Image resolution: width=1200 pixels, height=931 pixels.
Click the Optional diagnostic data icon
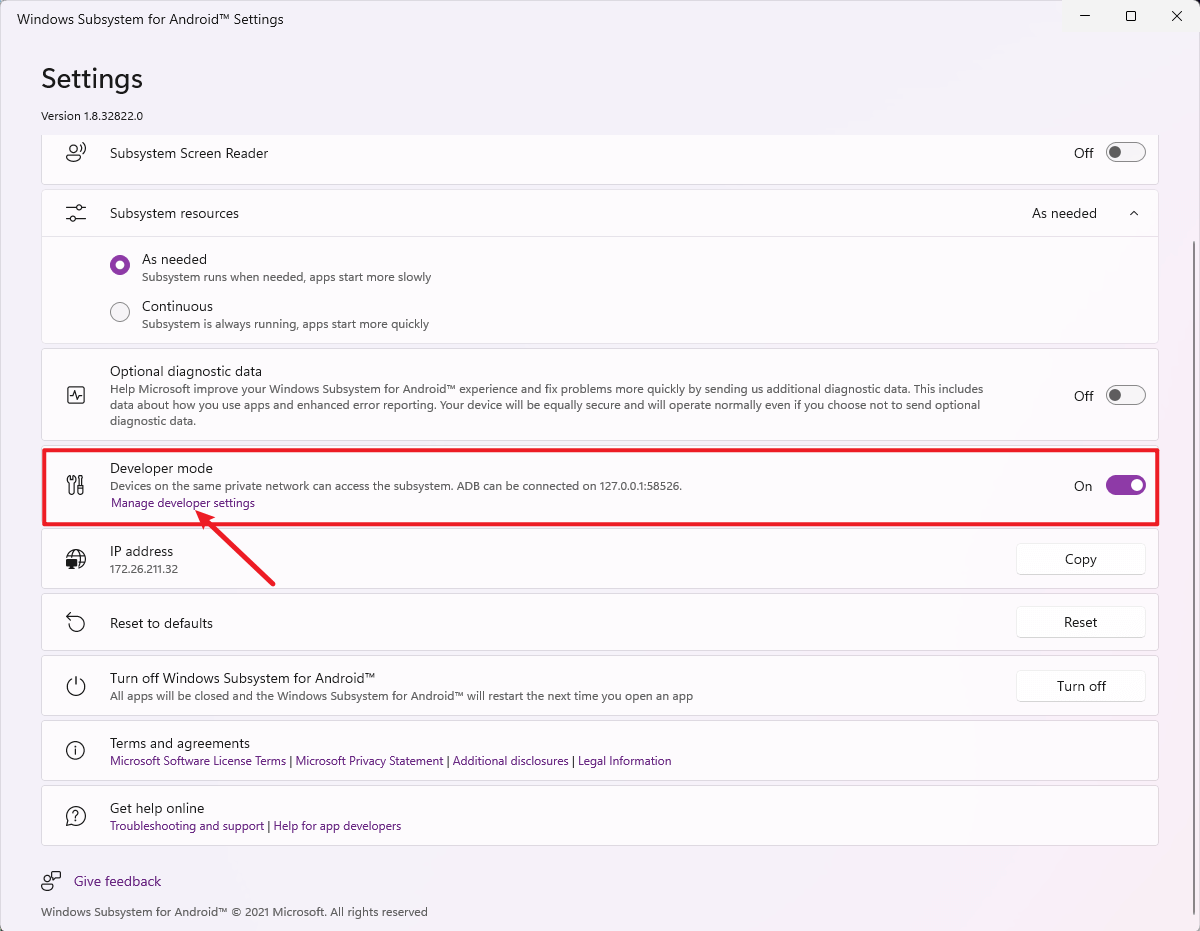(76, 395)
